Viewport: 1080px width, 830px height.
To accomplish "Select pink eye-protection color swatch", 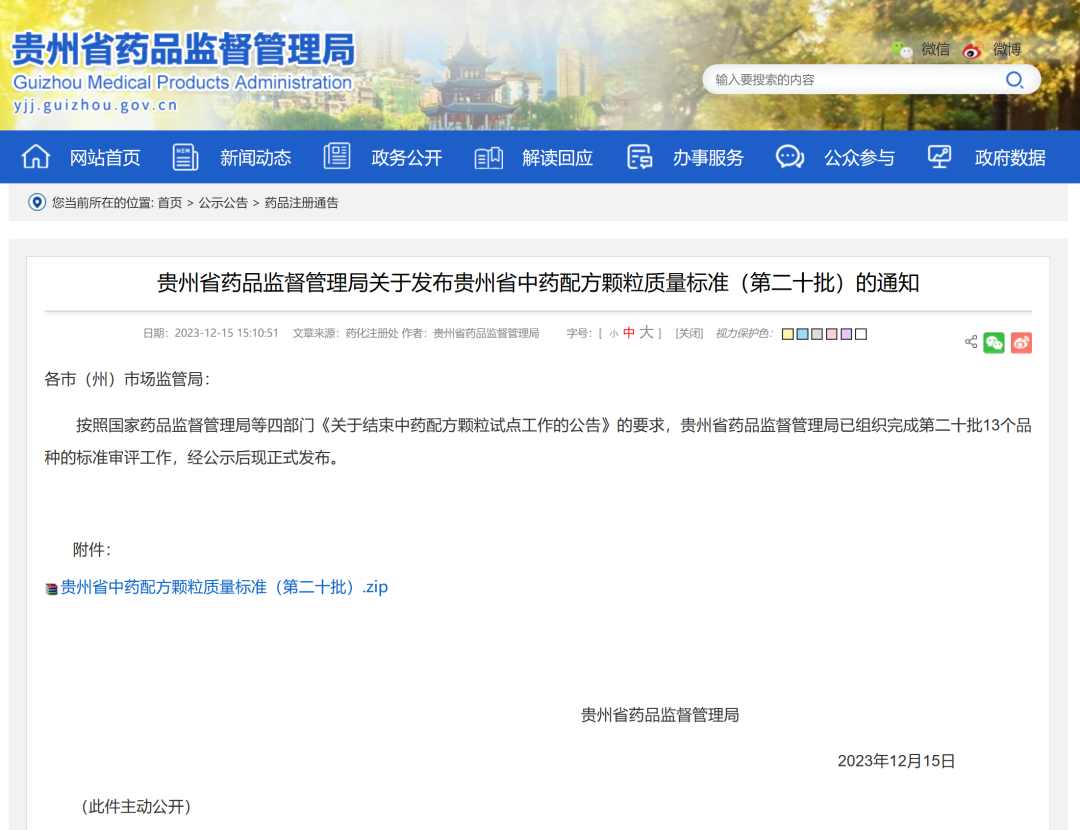I will (832, 334).
